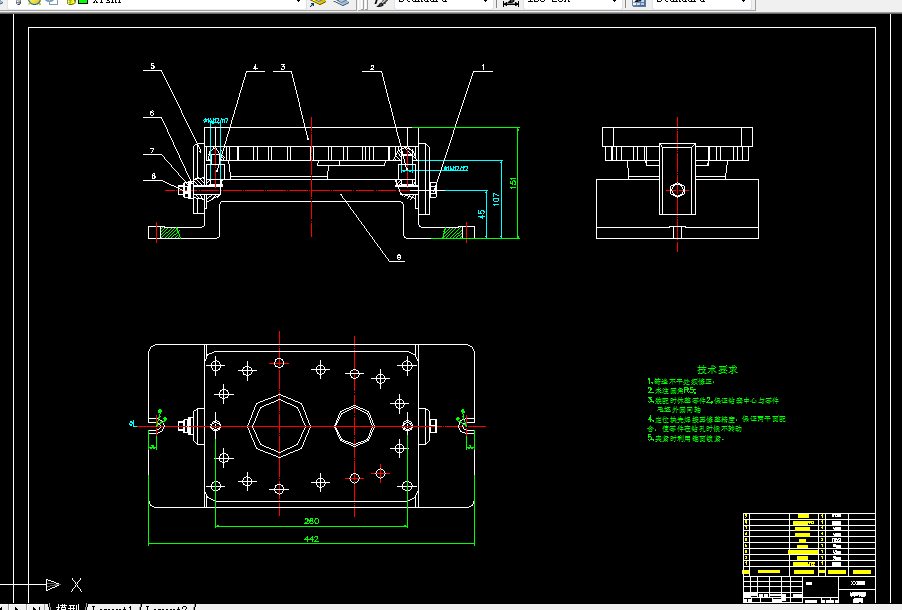
Task: Click part balloon number 5
Action: coord(152,66)
